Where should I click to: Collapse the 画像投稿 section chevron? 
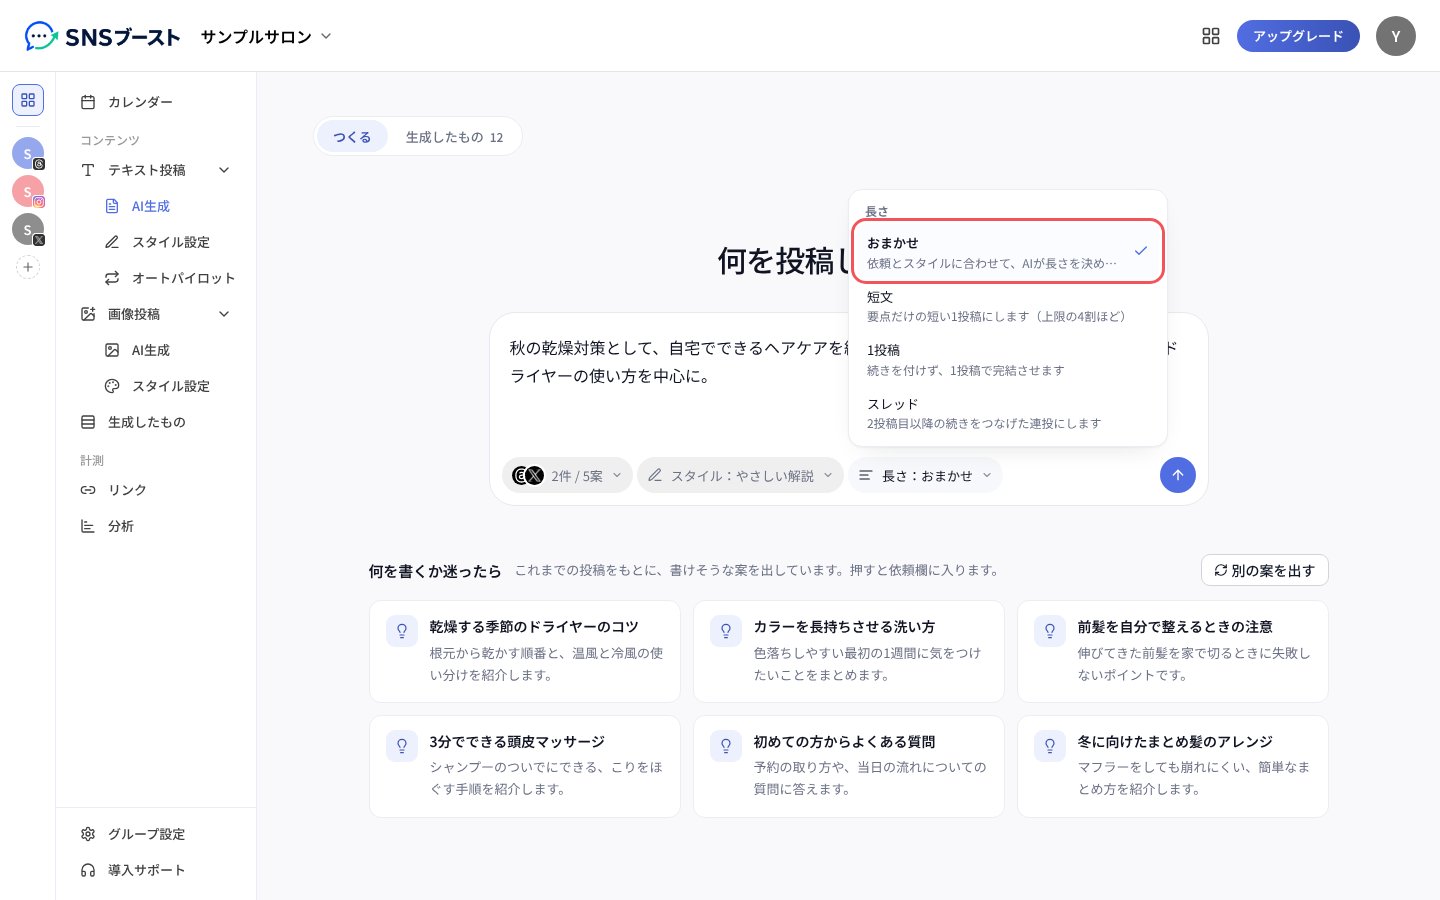coord(224,314)
